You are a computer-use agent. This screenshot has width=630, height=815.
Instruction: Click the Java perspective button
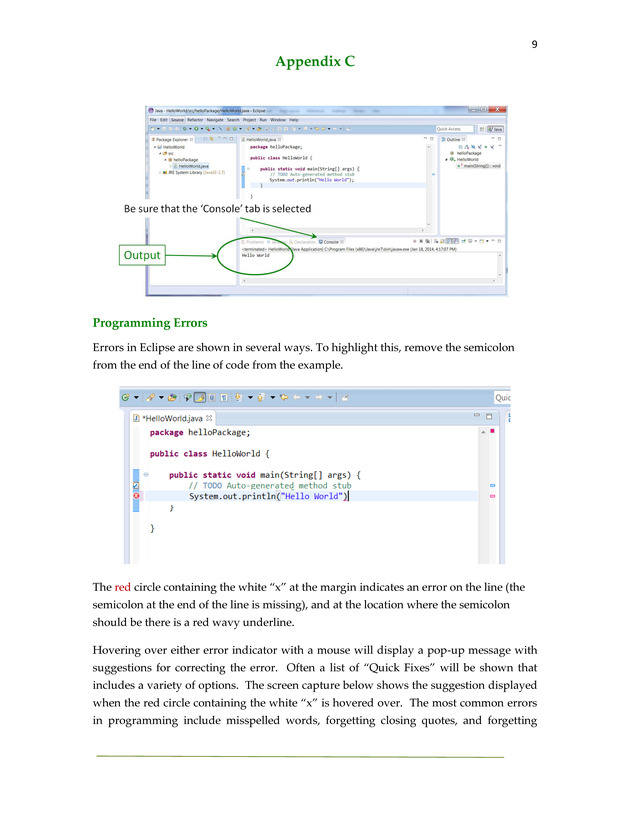(x=496, y=129)
